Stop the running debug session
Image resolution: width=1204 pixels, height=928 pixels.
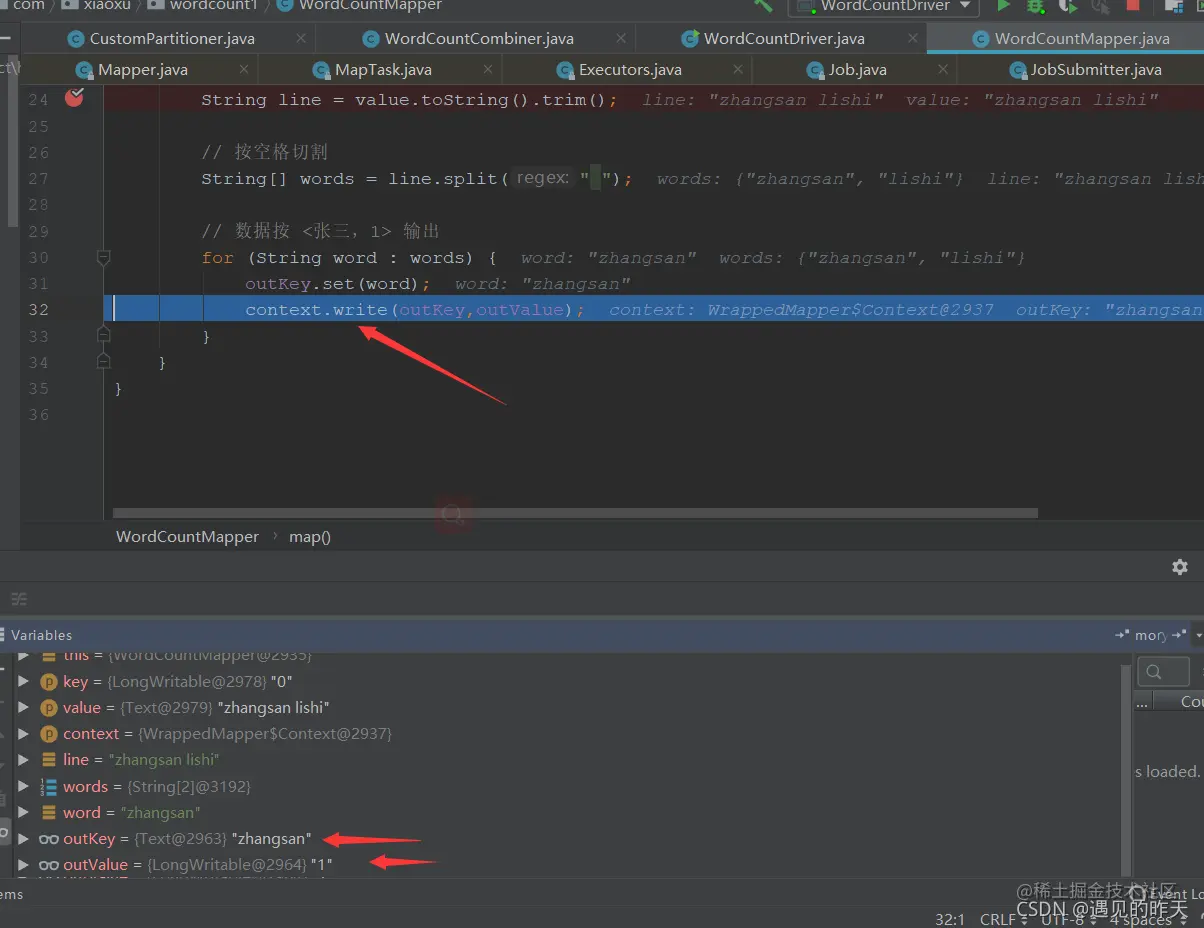[x=1133, y=5]
